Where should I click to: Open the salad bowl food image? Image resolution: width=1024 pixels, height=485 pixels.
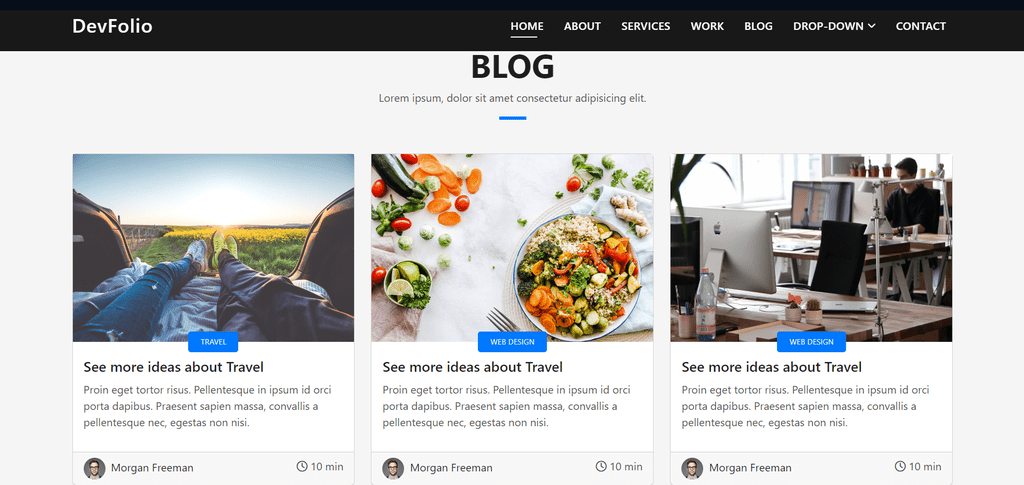pyautogui.click(x=512, y=248)
